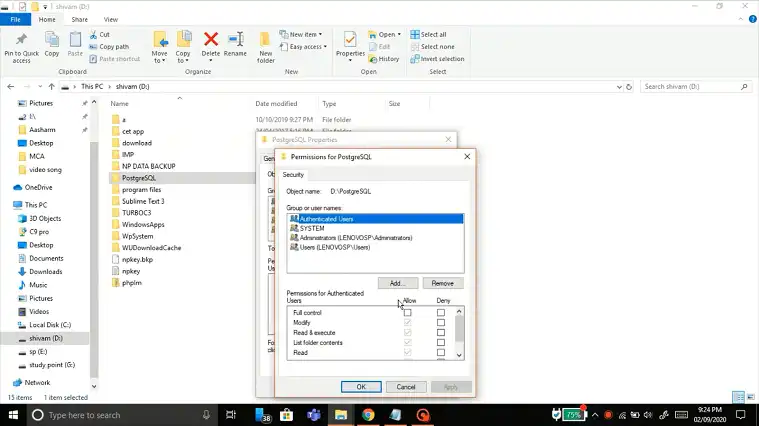Screen dimensions: 759x426
Task: Click the Search shivam (D:) box
Action: coord(696,87)
